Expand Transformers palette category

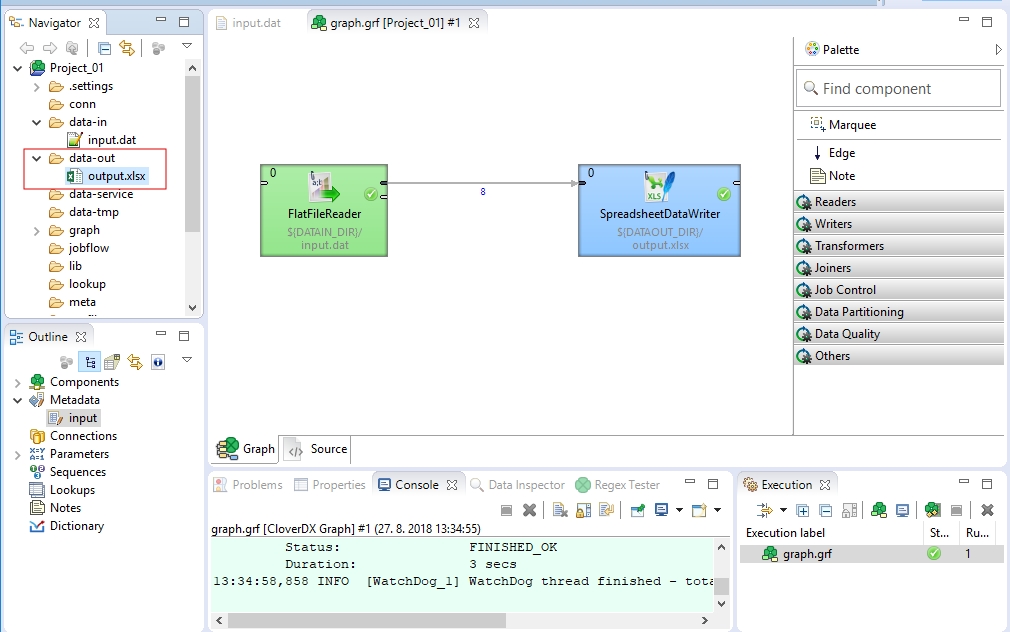click(899, 246)
